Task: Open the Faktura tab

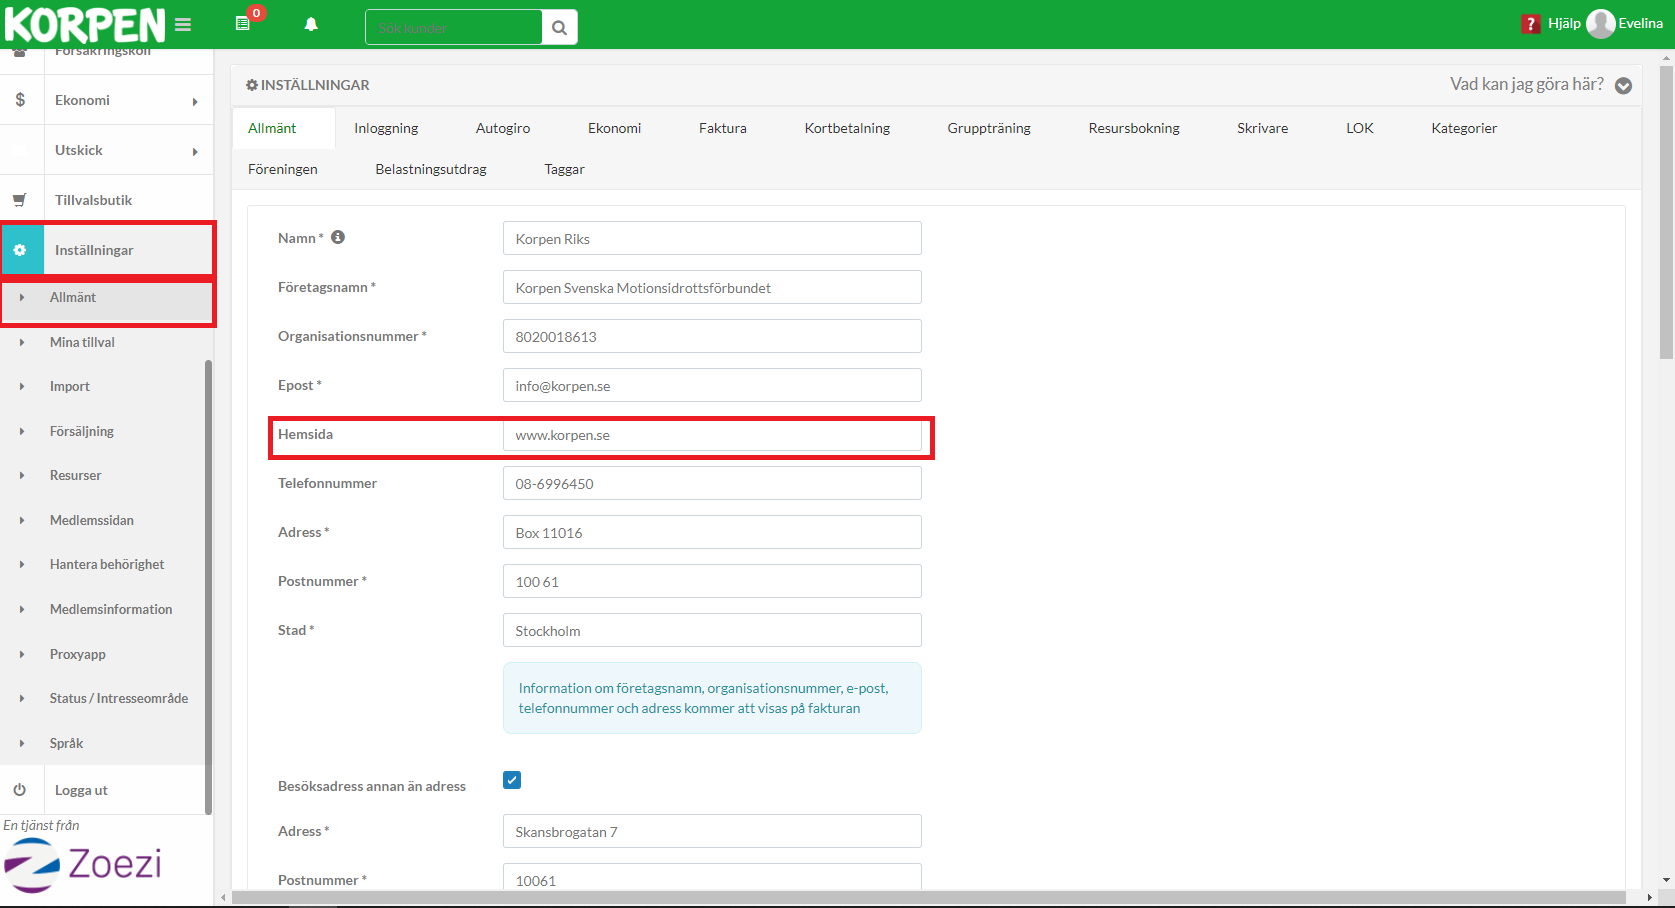Action: click(723, 128)
